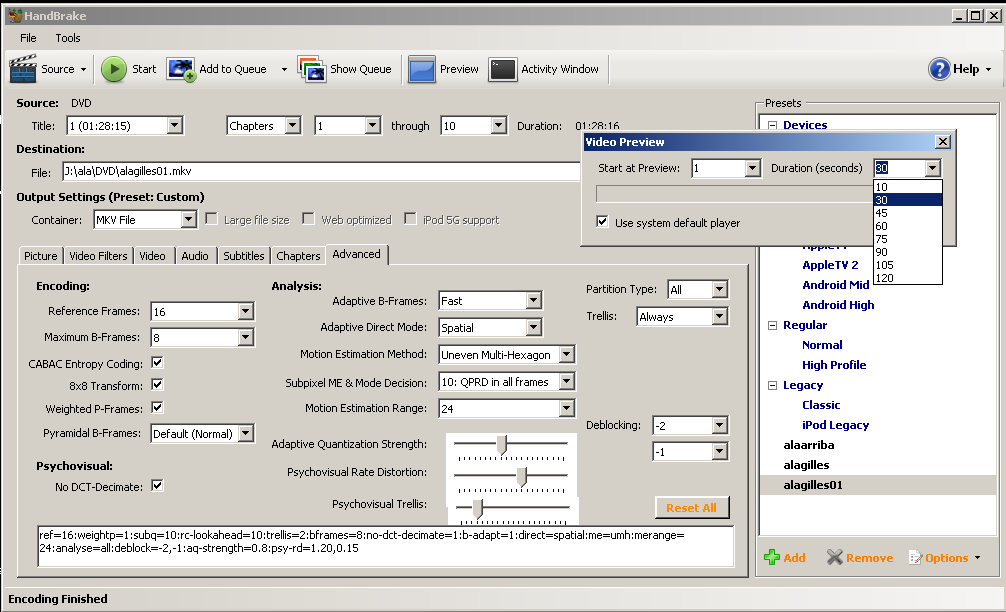
Task: Select the Android High preset
Action: tap(838, 305)
